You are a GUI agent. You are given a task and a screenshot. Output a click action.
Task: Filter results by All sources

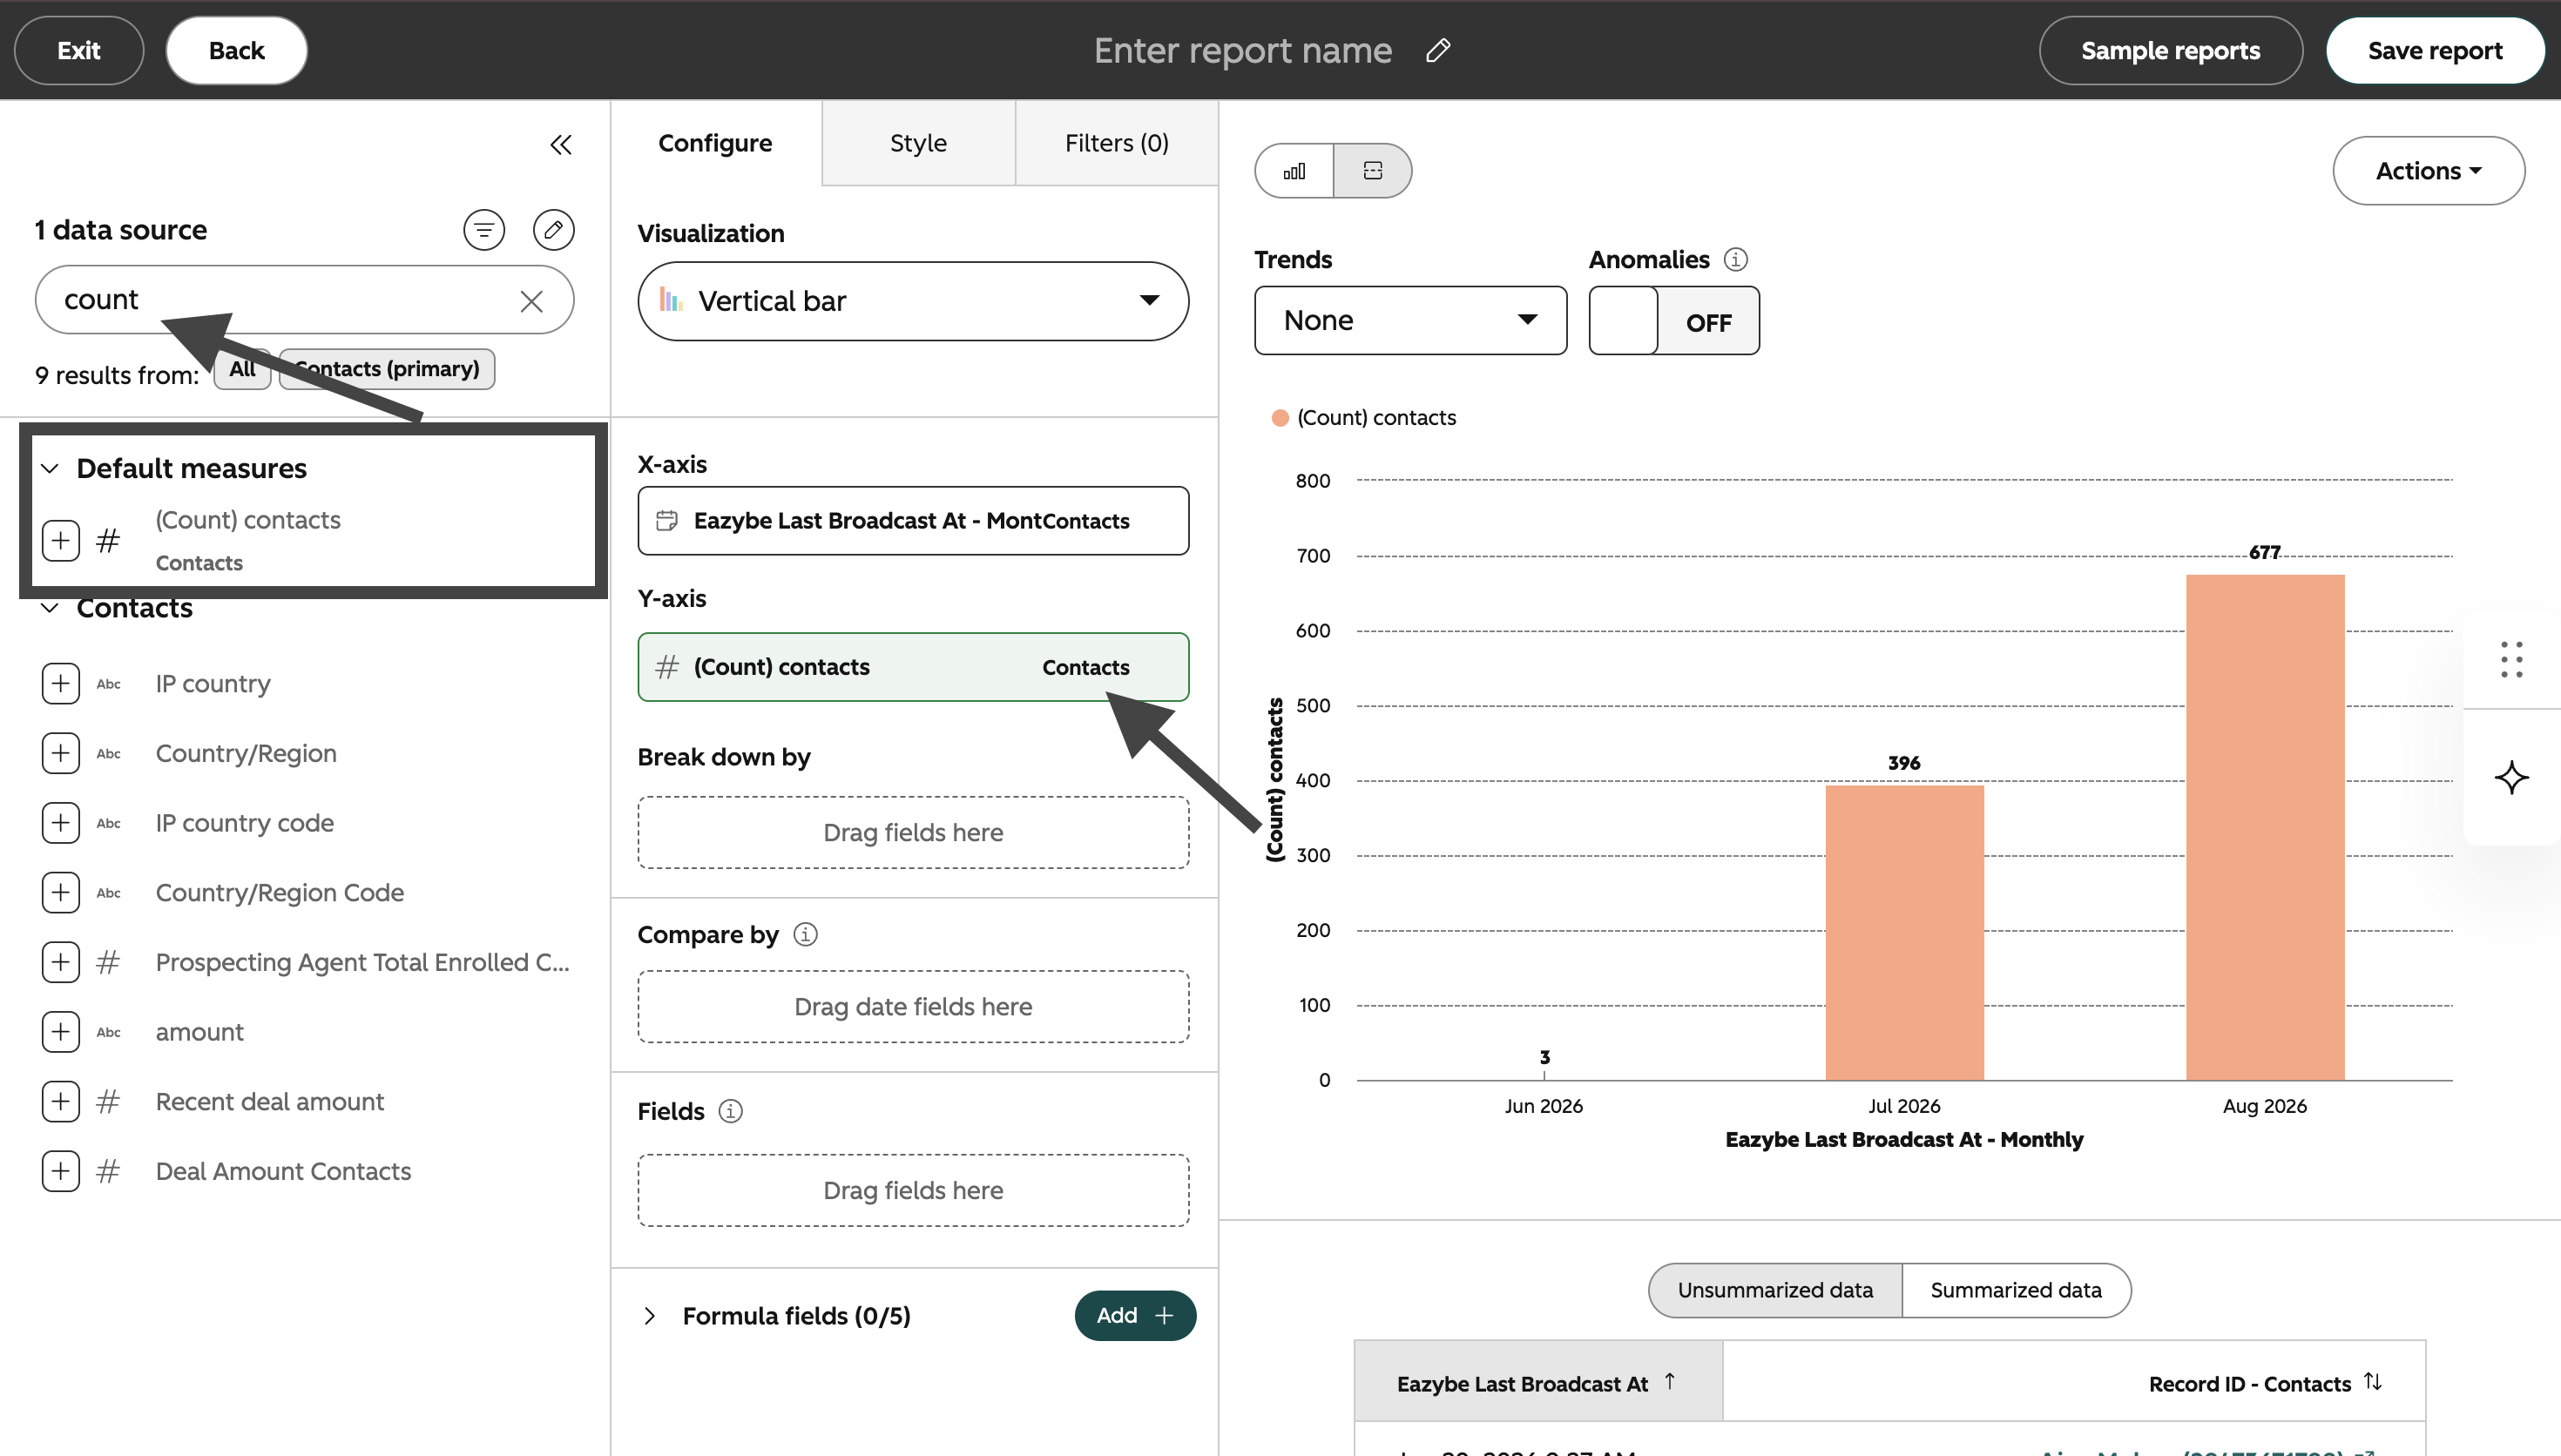pos(242,369)
